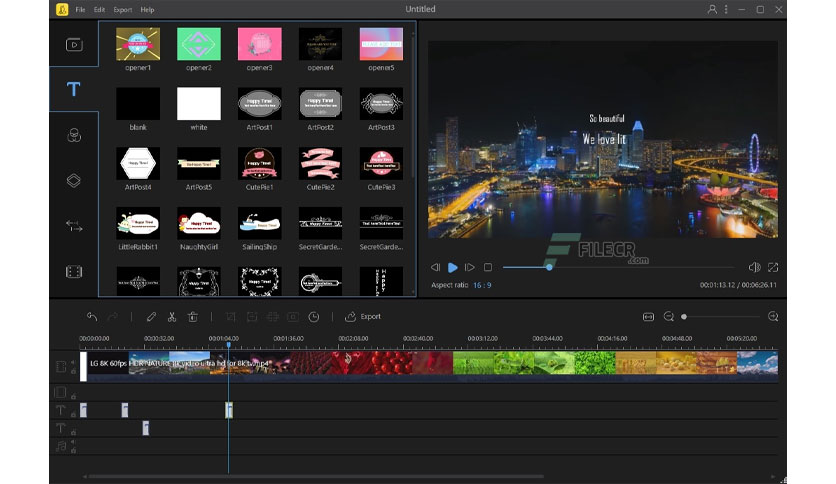Choose the white template
The image size is (836, 484).
pos(199,104)
